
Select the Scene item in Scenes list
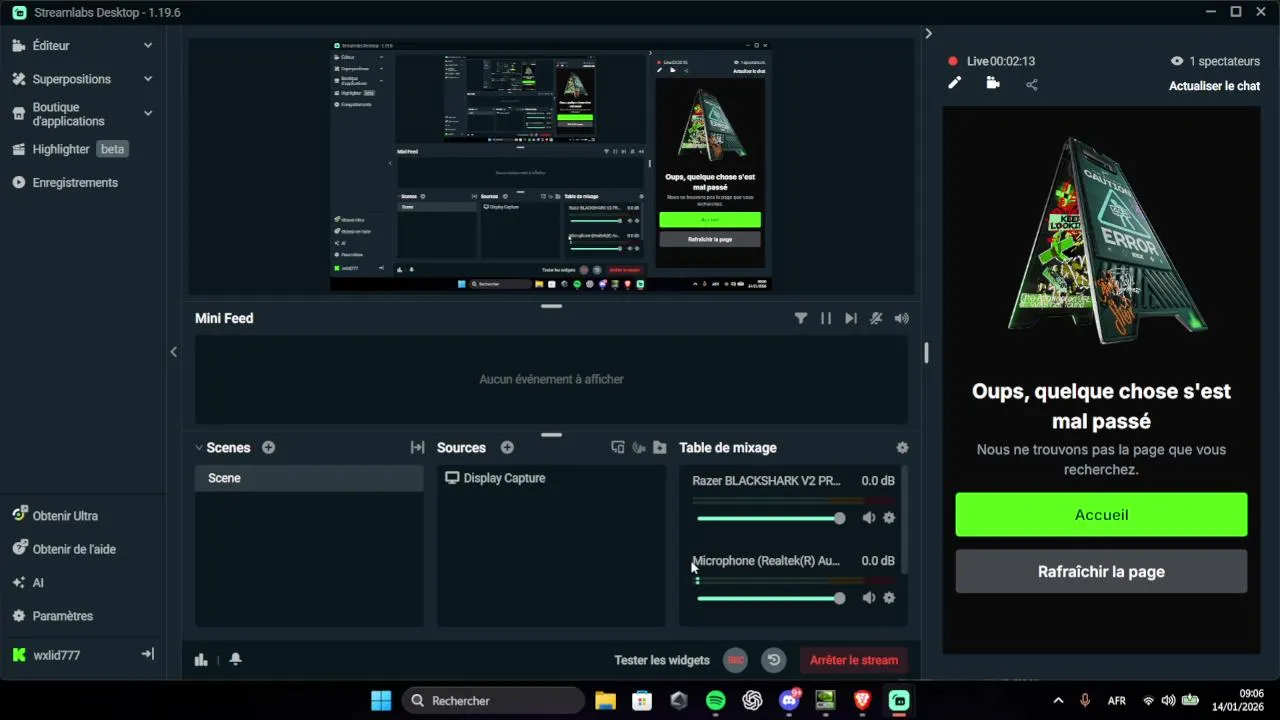click(309, 478)
